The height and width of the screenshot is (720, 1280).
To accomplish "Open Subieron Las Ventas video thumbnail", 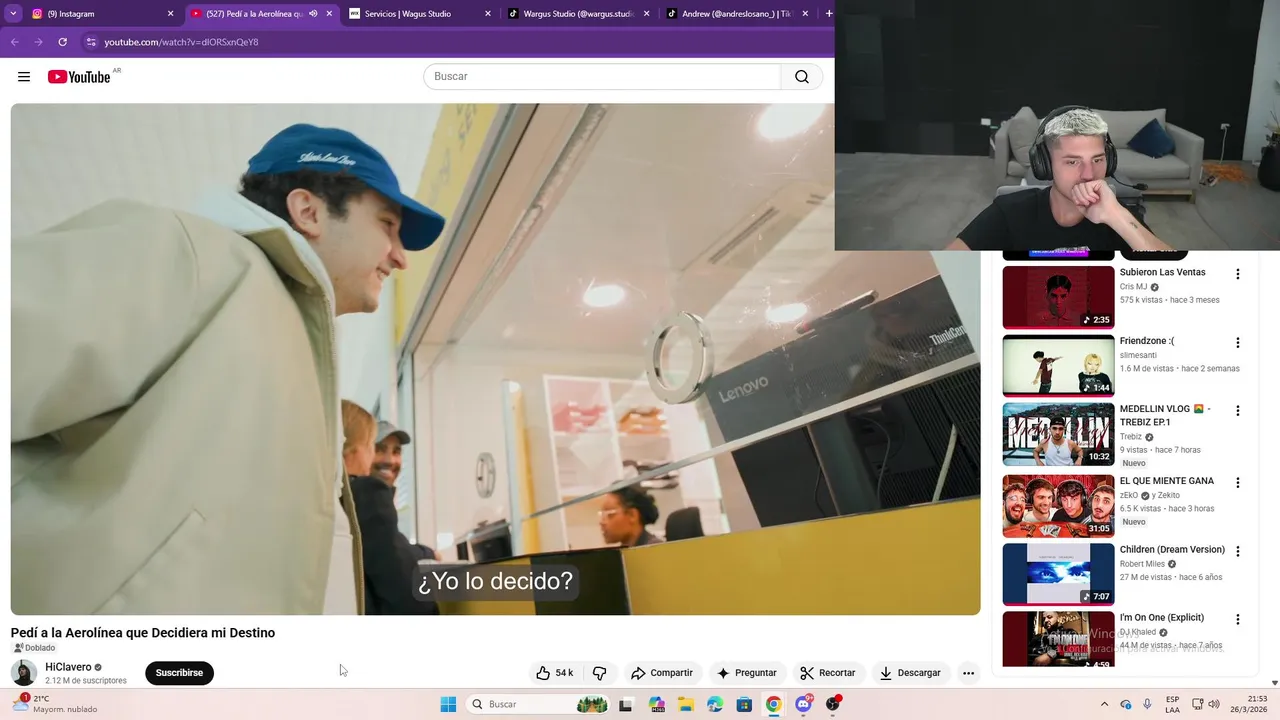I will 1058,297.
